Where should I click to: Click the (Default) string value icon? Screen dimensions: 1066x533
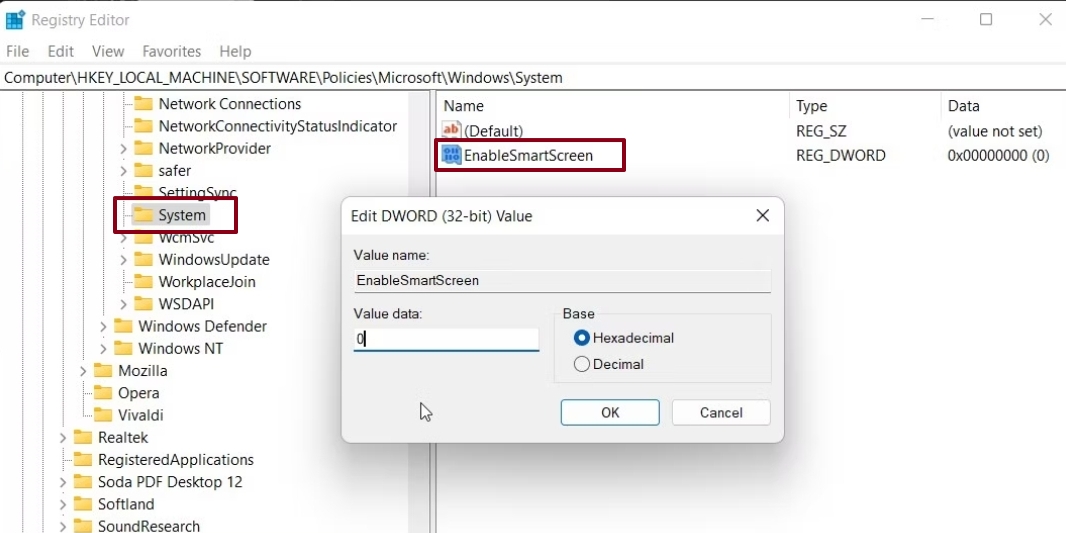click(x=452, y=131)
